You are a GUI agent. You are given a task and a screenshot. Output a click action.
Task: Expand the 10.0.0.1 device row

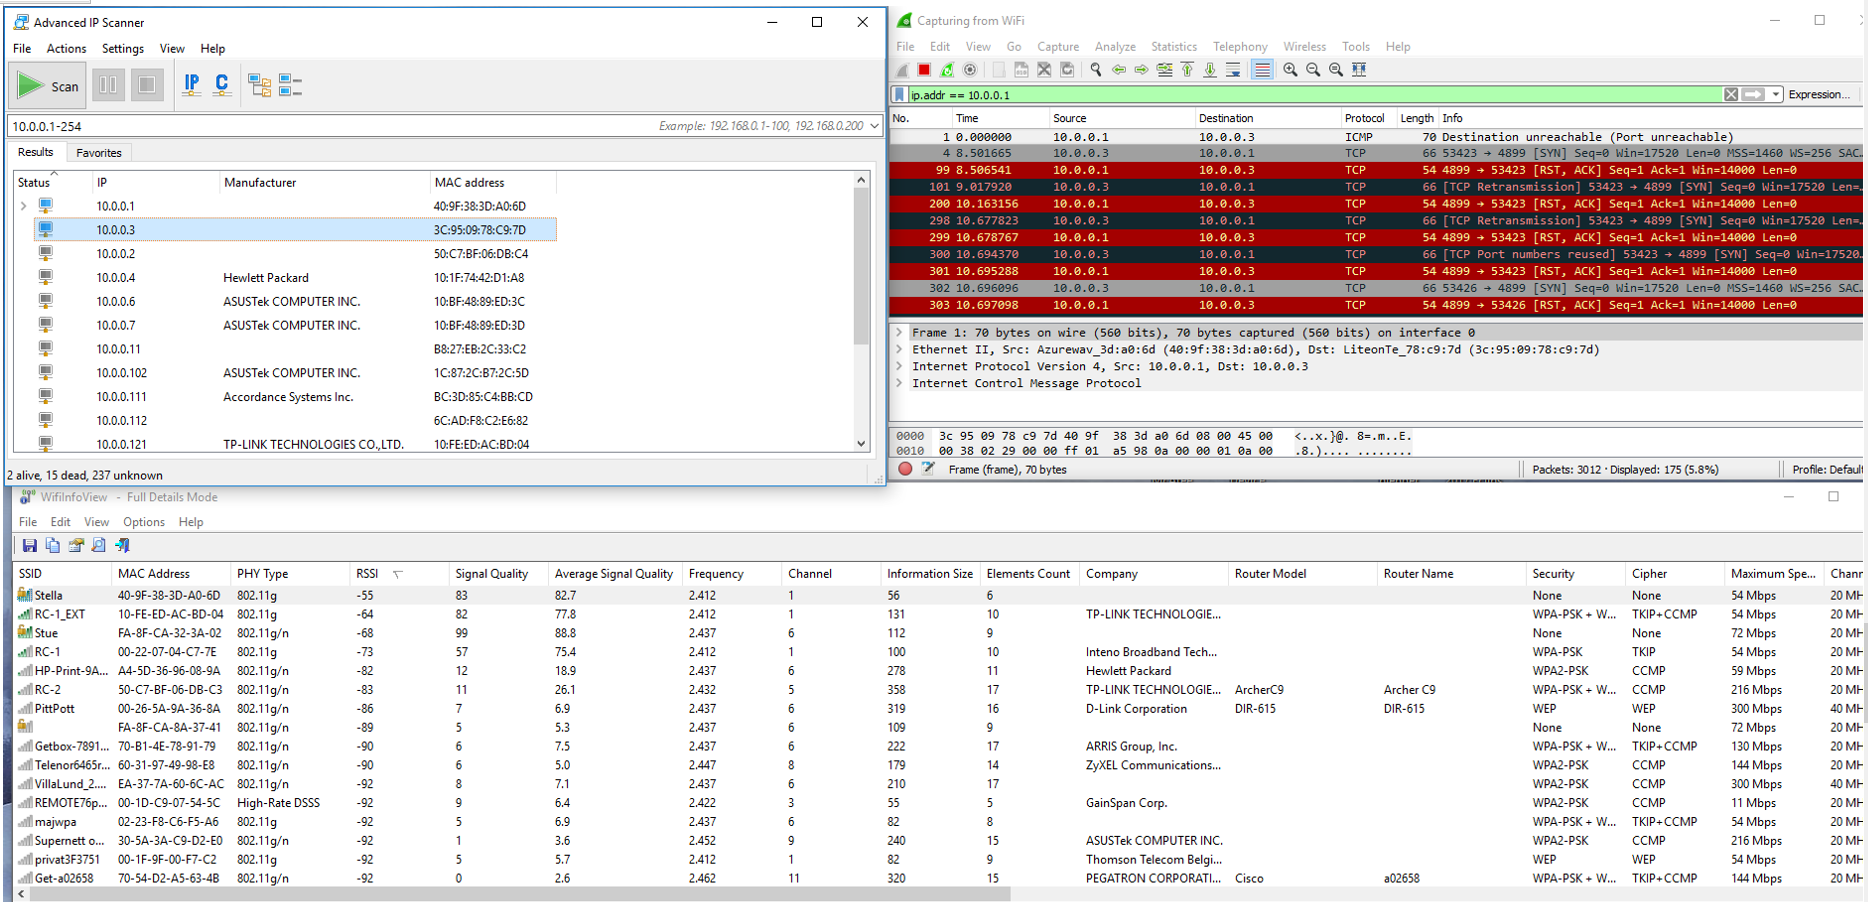(23, 206)
